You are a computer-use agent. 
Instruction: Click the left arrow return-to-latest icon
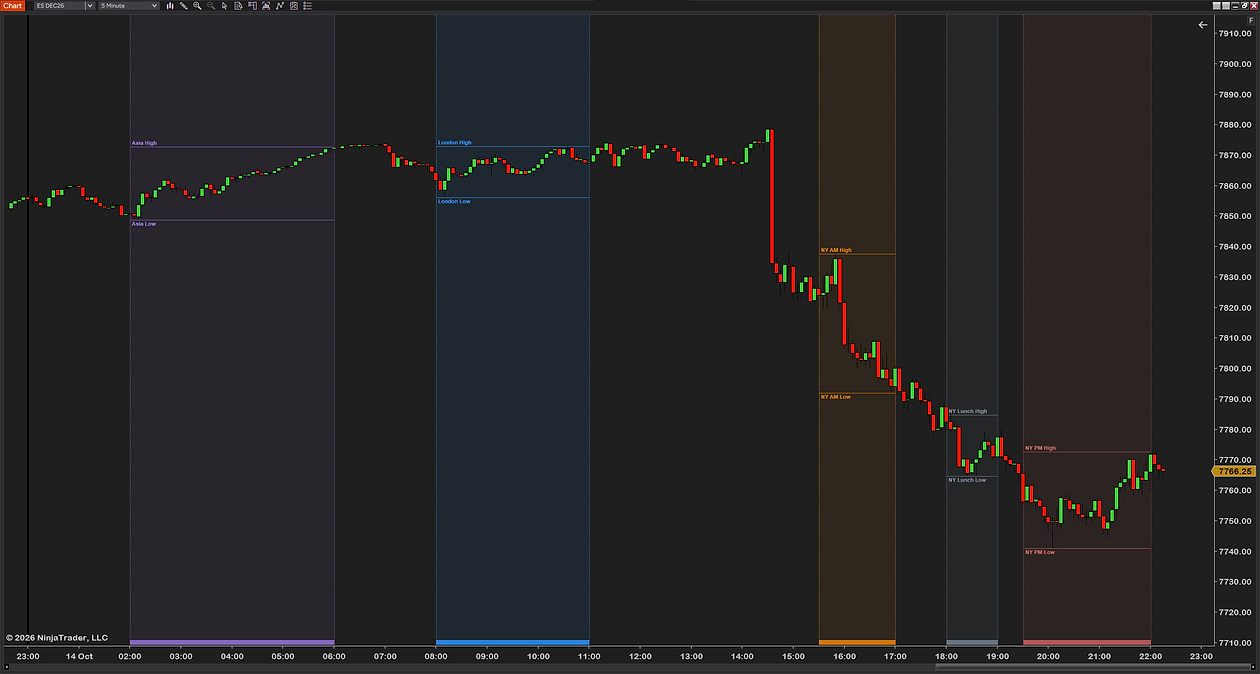[1203, 25]
